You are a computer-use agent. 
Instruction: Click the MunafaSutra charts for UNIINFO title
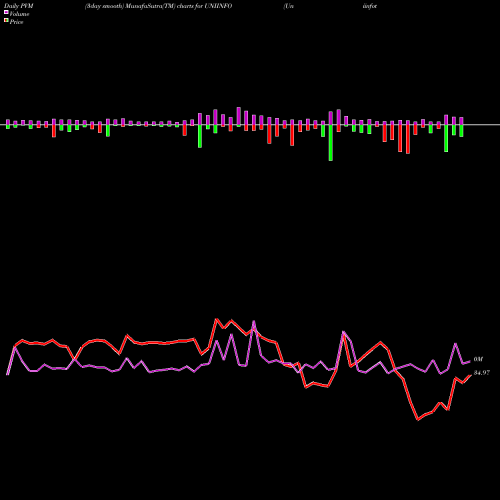pos(158,6)
